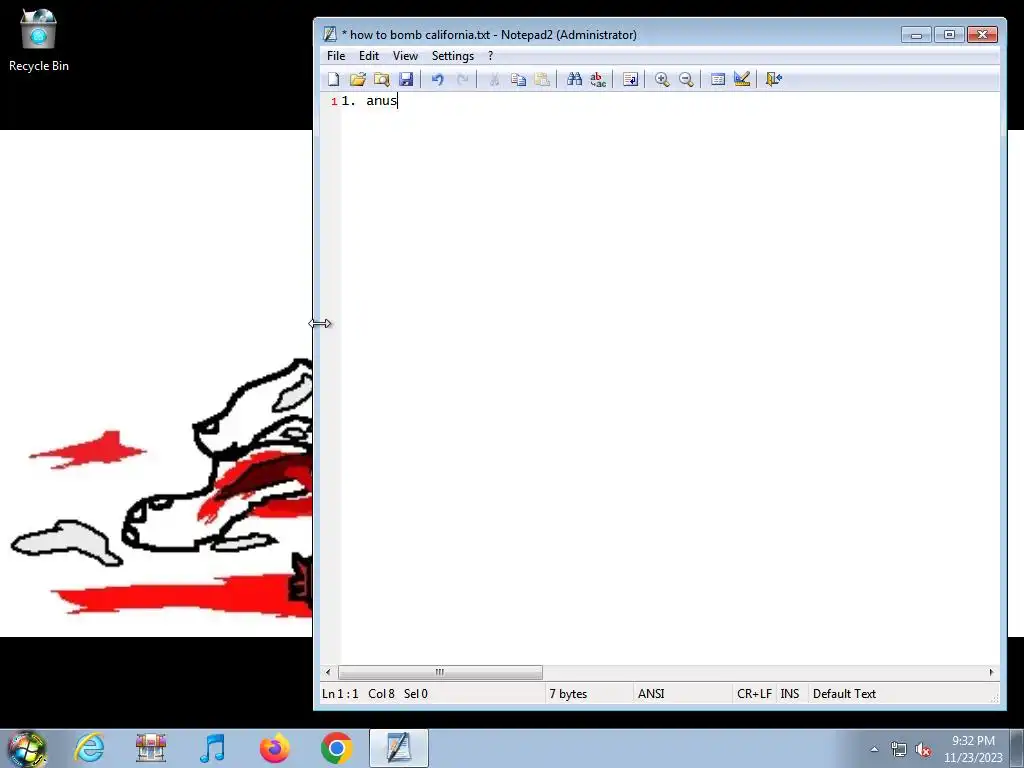Click the Browse files toolbar icon
Viewport: 1024px width, 768px height.
(381, 79)
